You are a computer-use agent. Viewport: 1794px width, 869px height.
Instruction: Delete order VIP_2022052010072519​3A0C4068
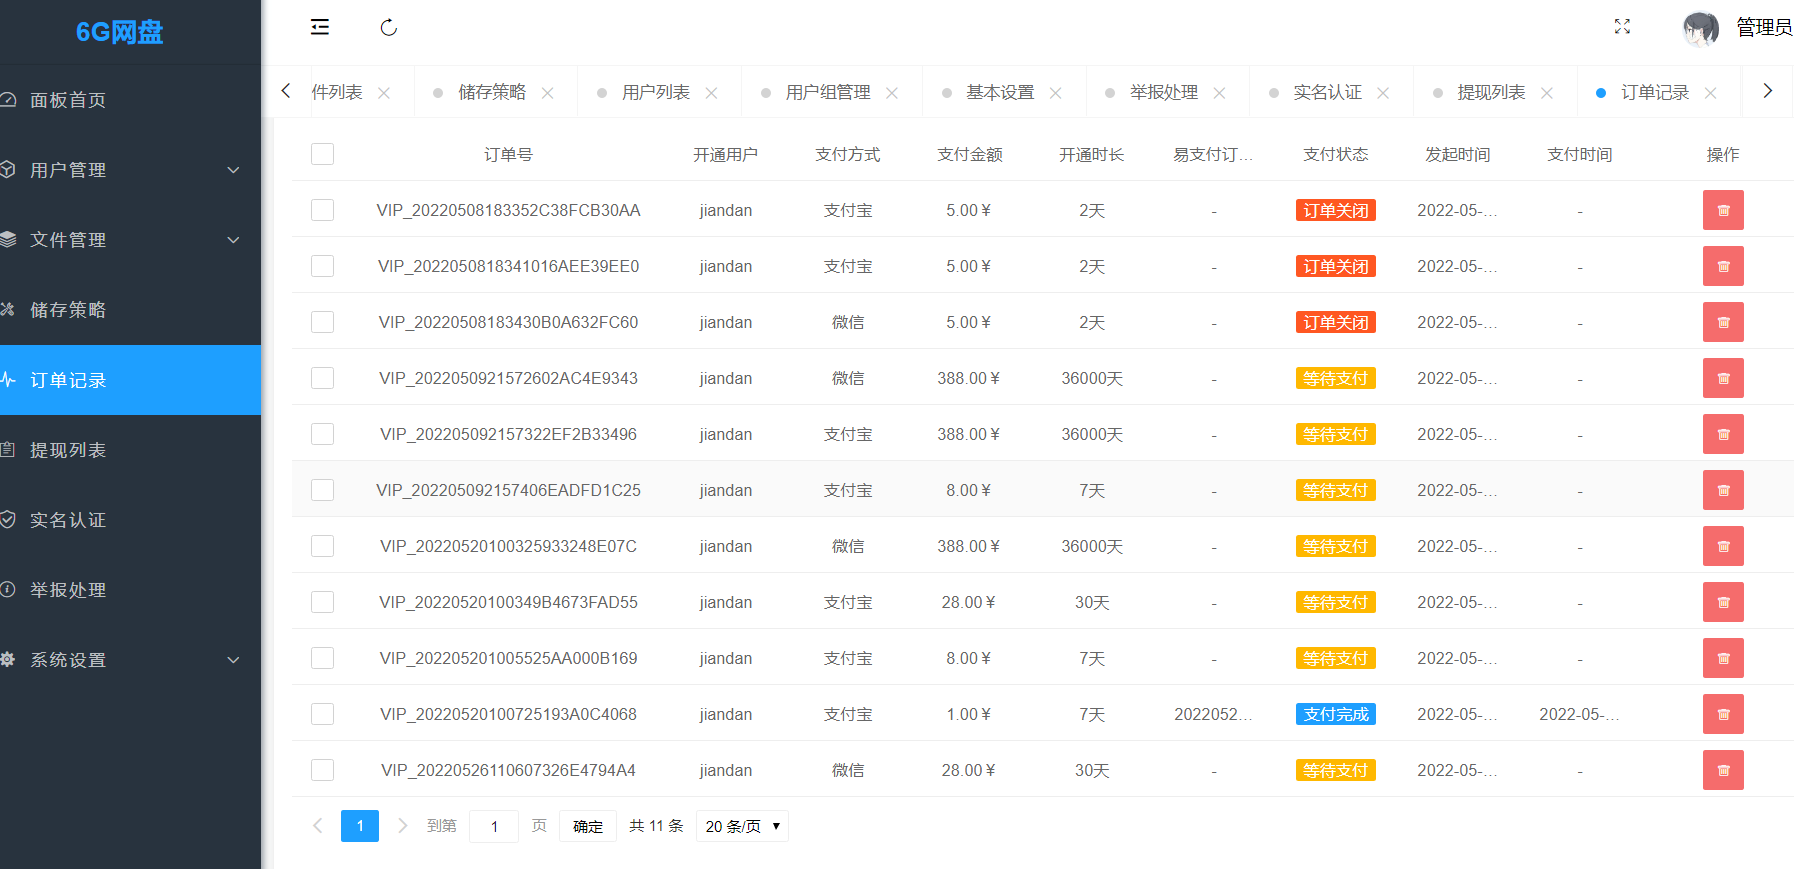point(1723,714)
